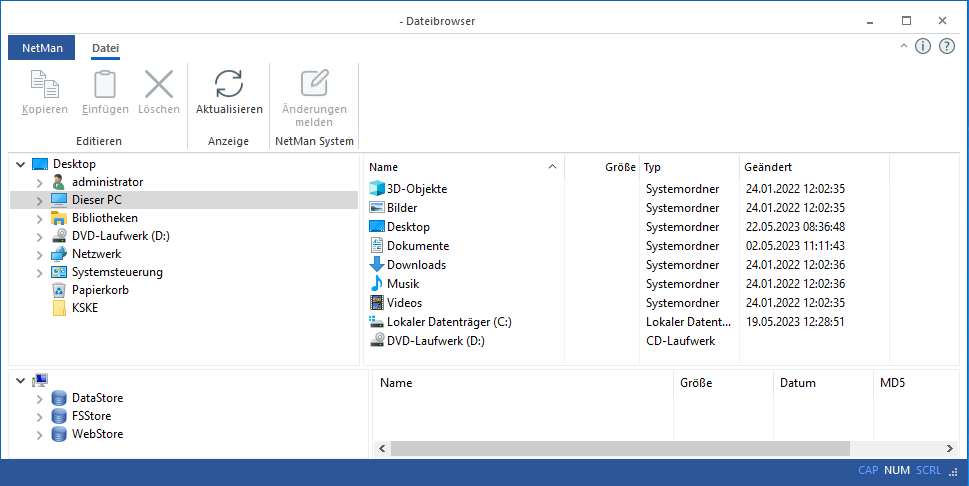Image resolution: width=969 pixels, height=486 pixels.
Task: Expand the Bibliotheken node
Action: 40,219
